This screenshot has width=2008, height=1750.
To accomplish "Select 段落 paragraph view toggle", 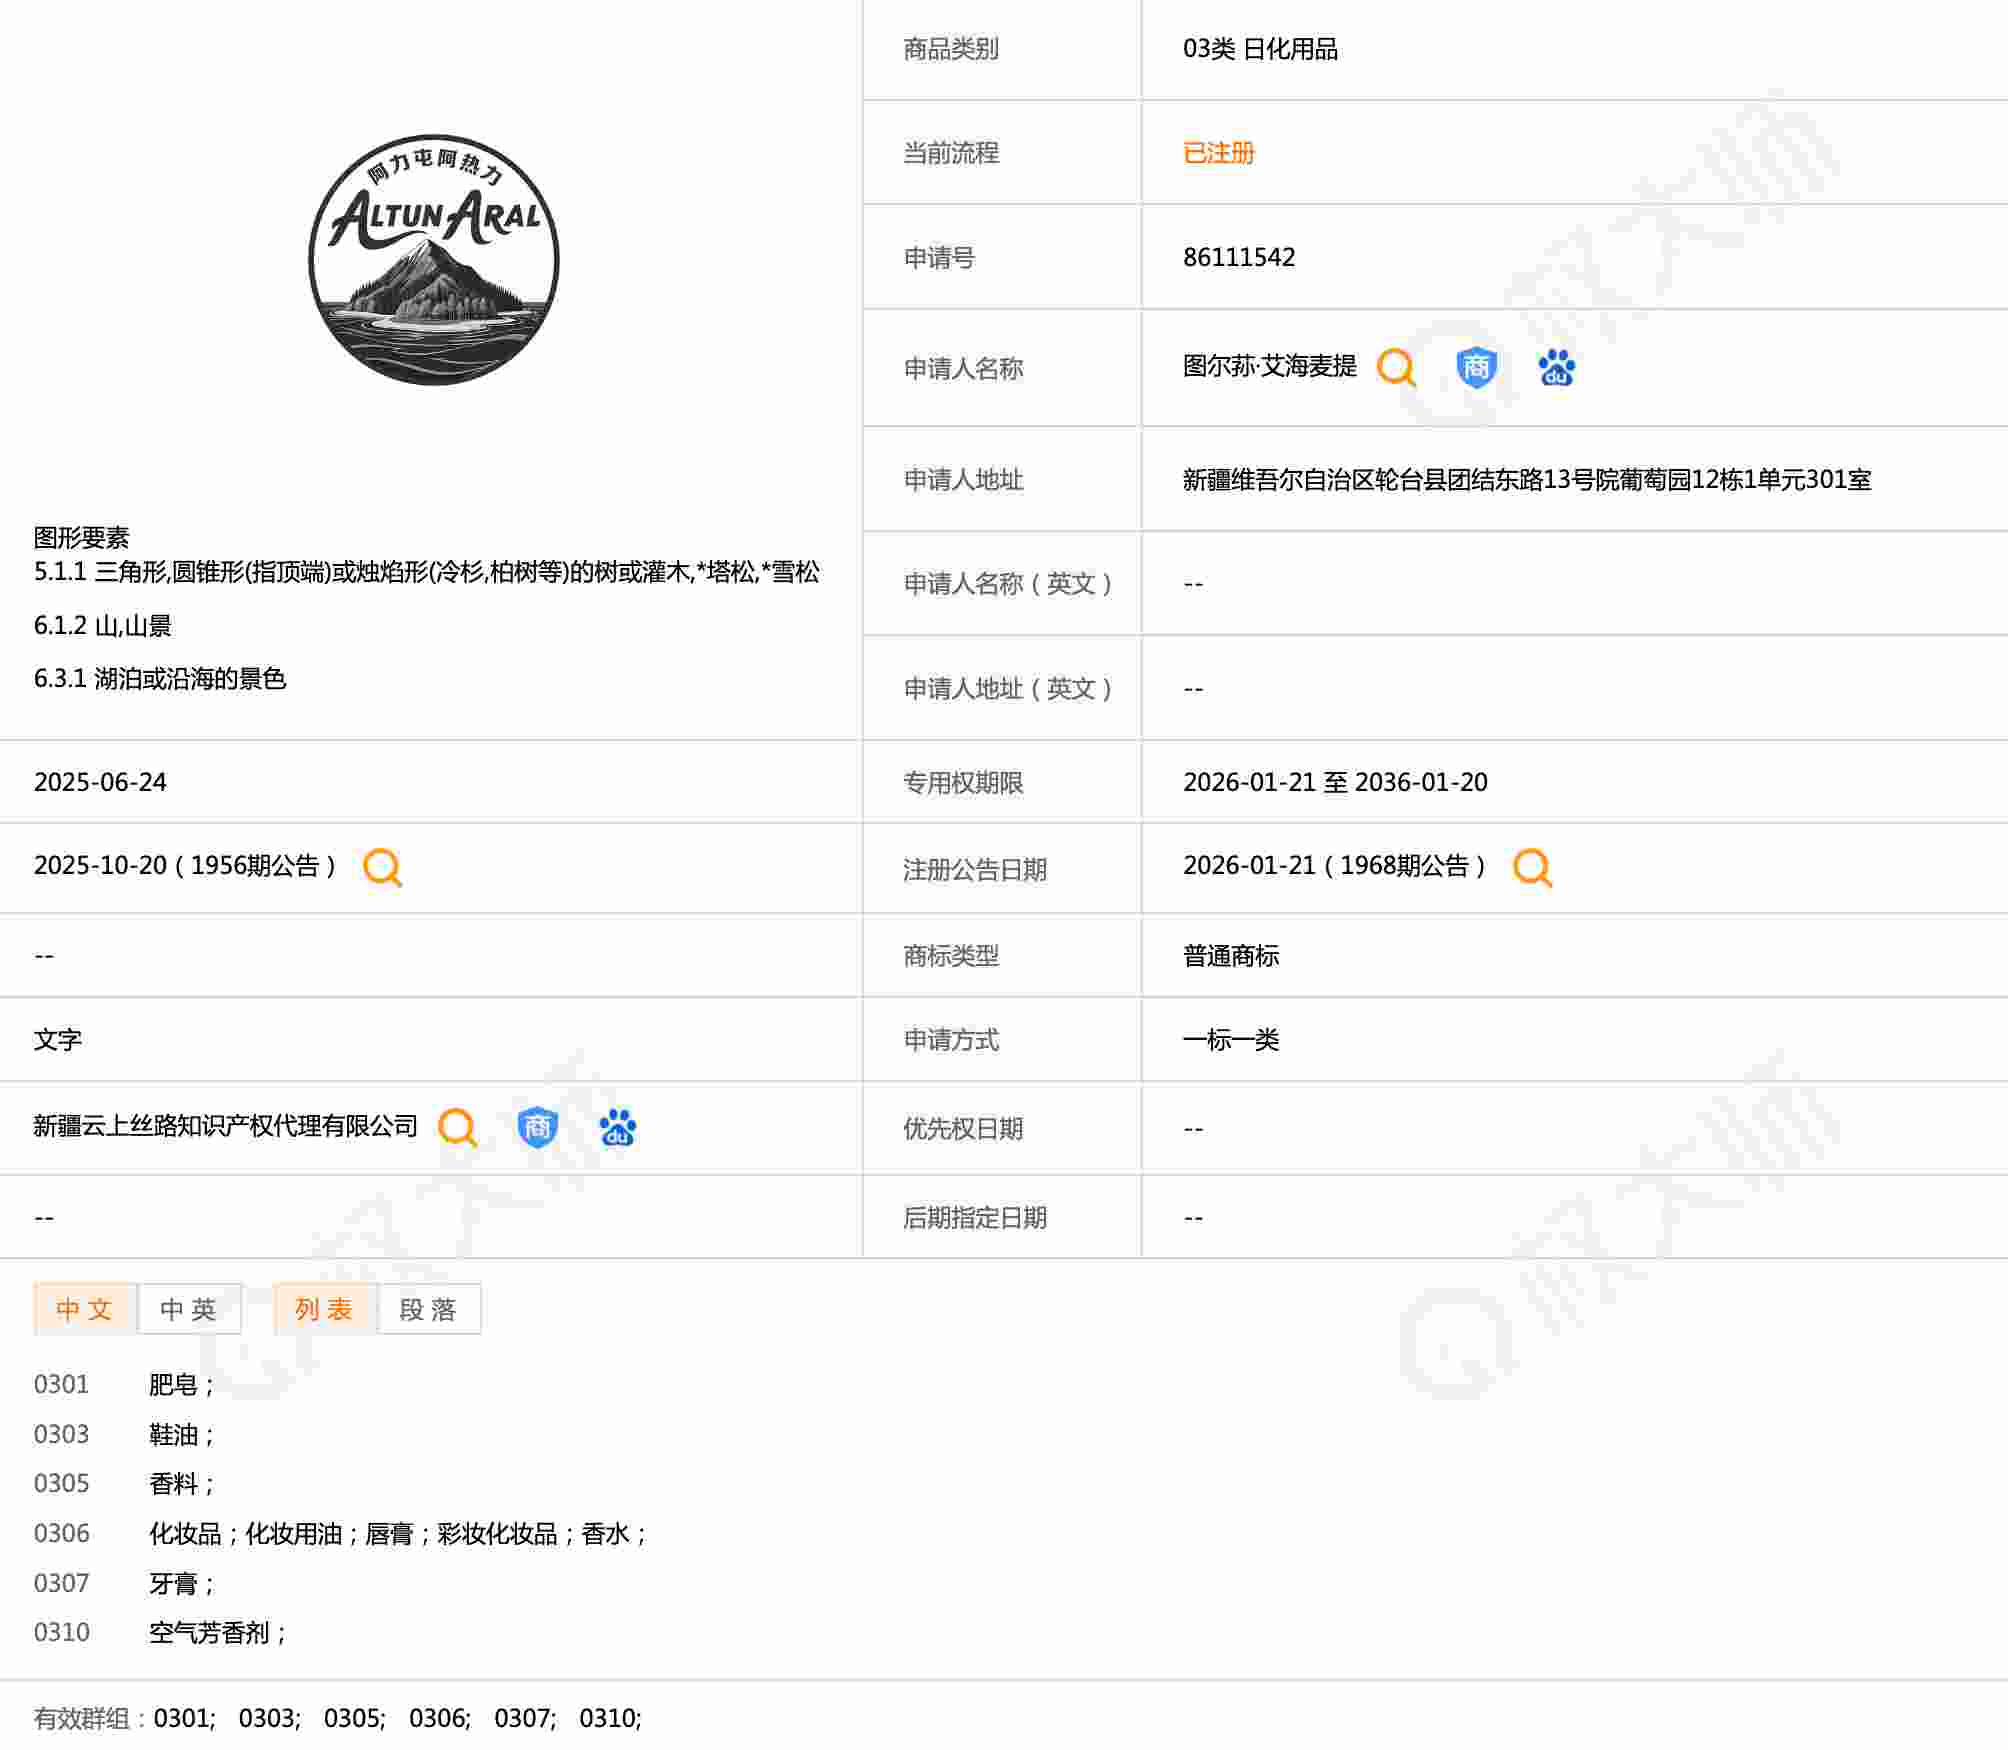I will point(429,1309).
